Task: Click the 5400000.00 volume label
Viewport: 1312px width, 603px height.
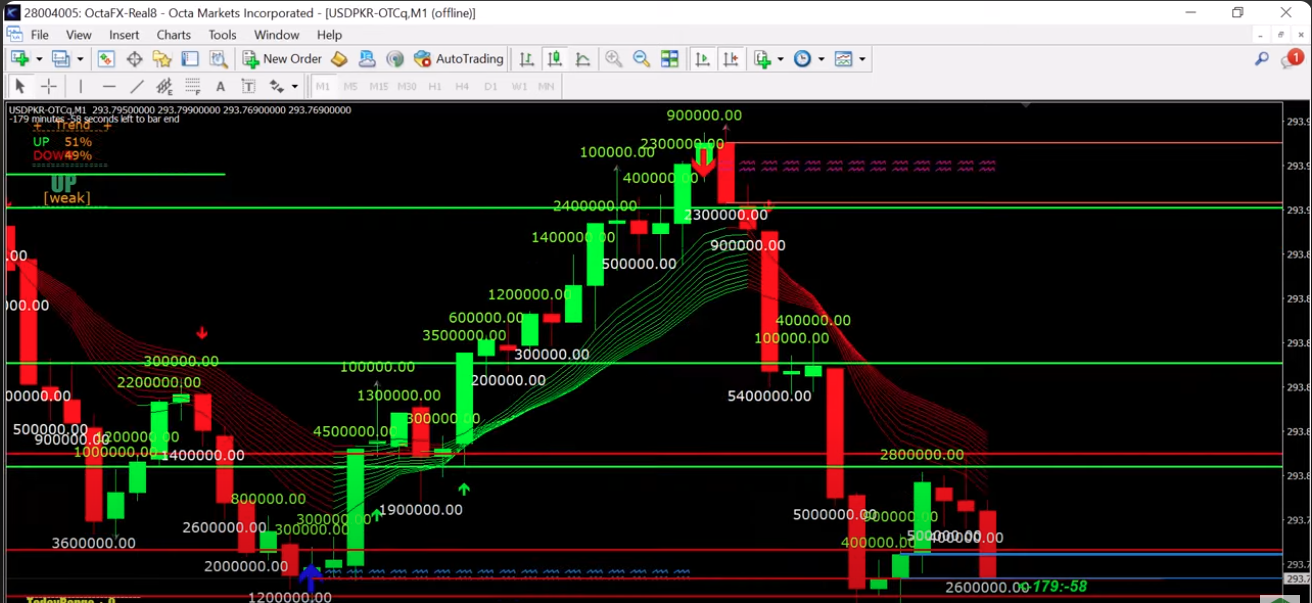Action: [769, 396]
